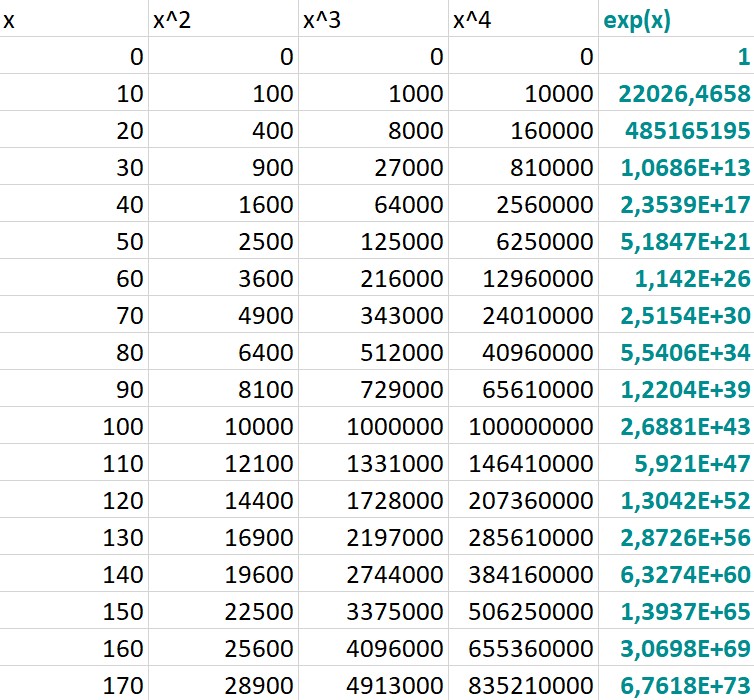Click the cell containing 285610000

tap(524, 537)
